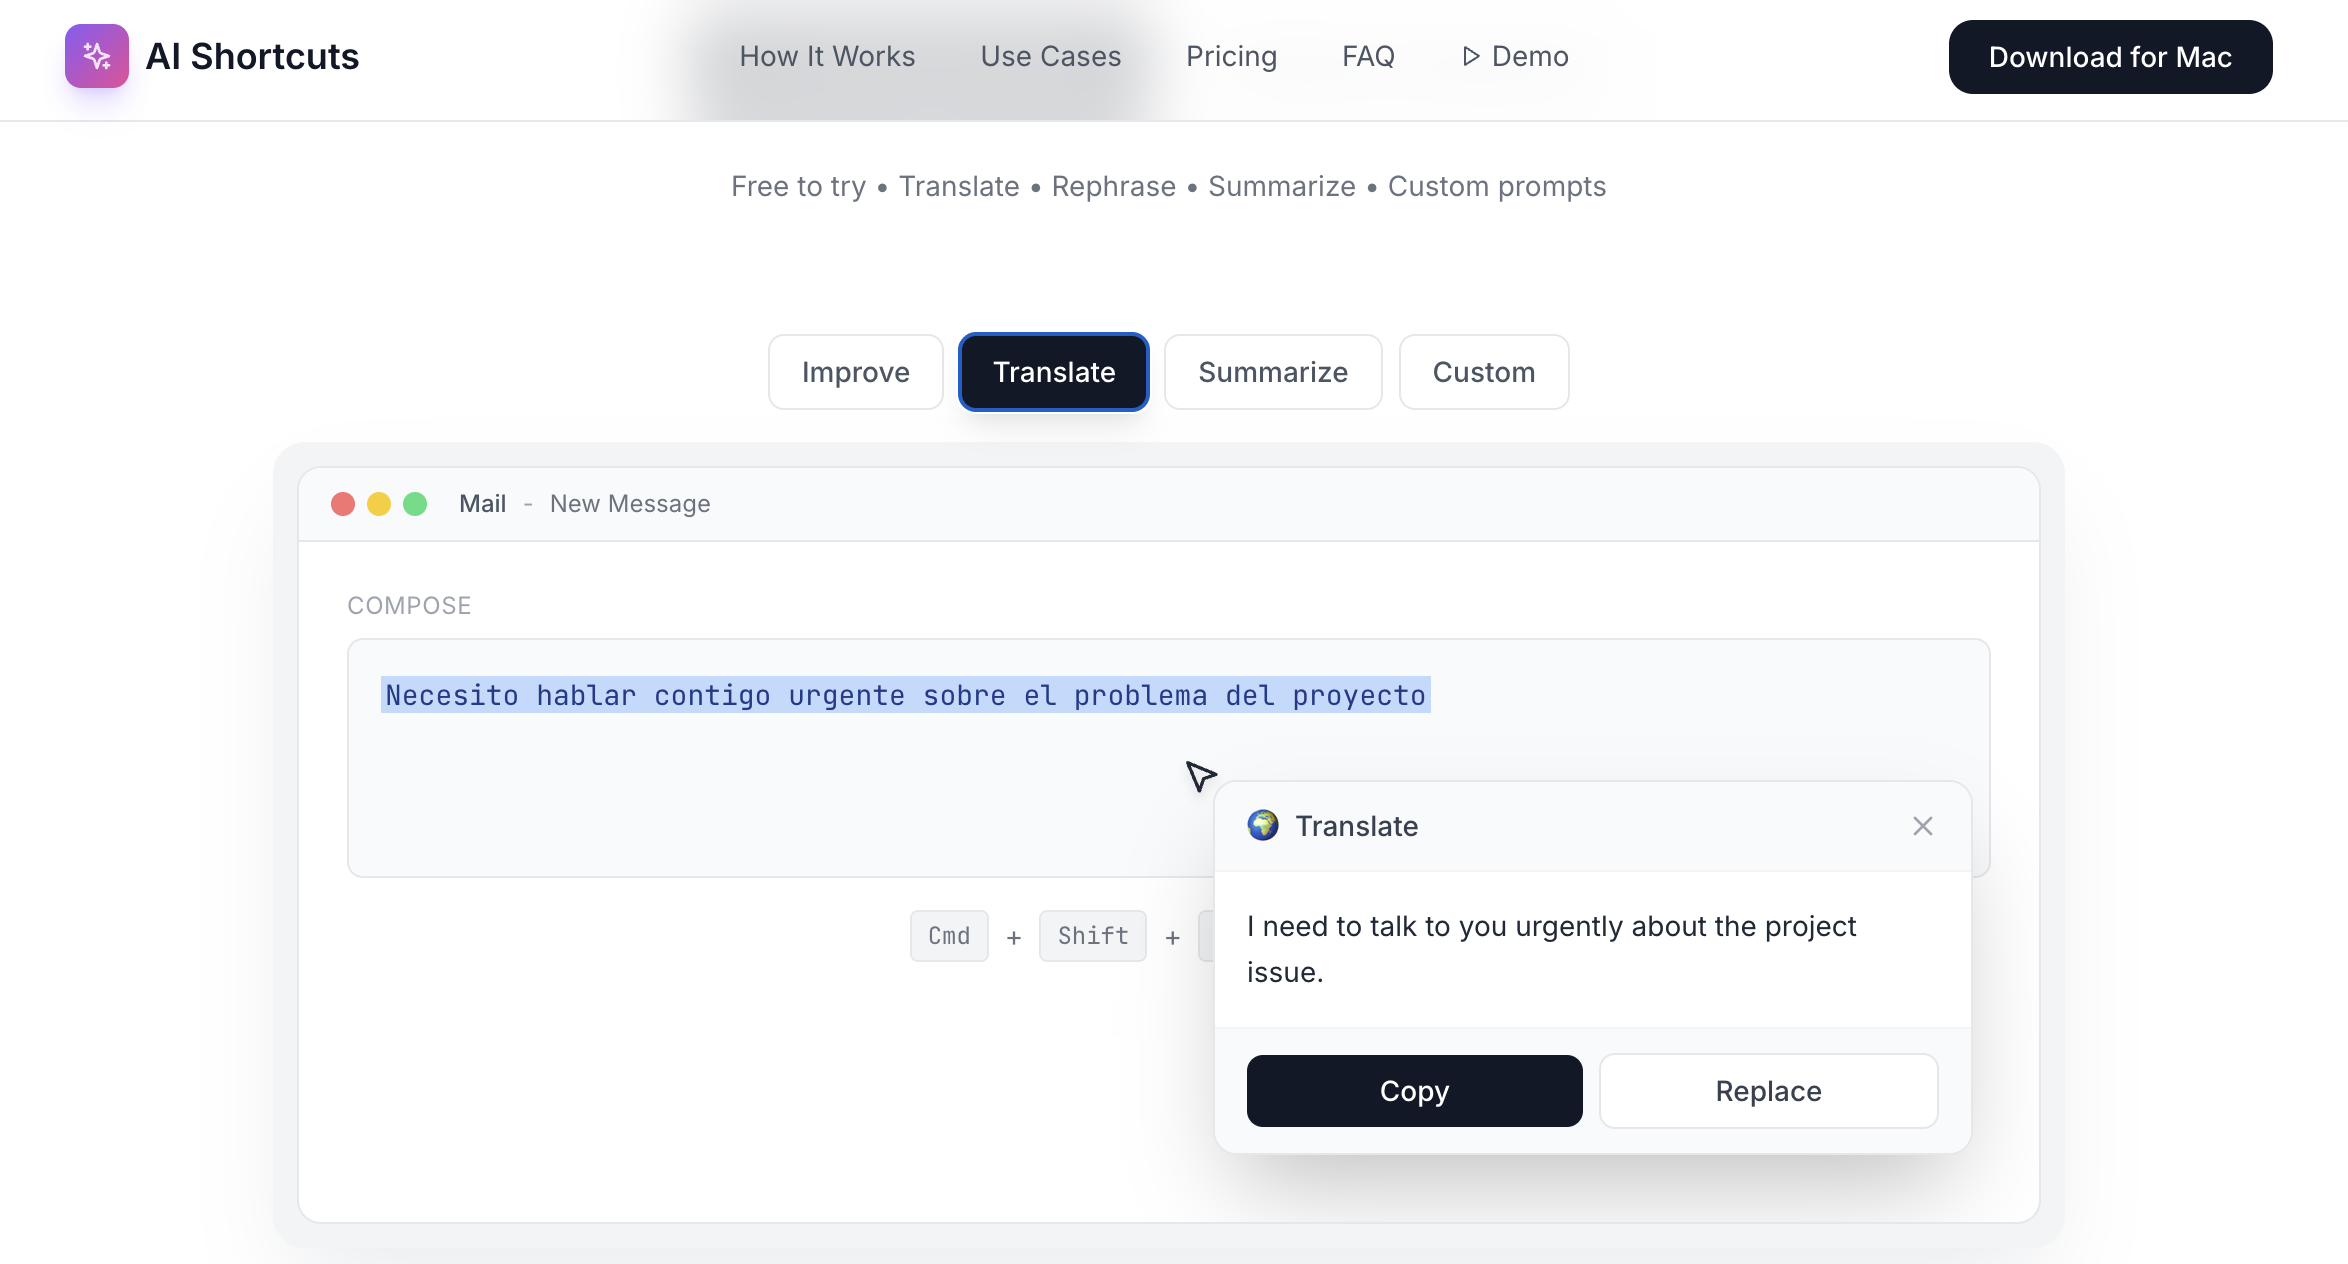This screenshot has height=1264, width=2348.
Task: Click the Cmd key badge
Action: (948, 936)
